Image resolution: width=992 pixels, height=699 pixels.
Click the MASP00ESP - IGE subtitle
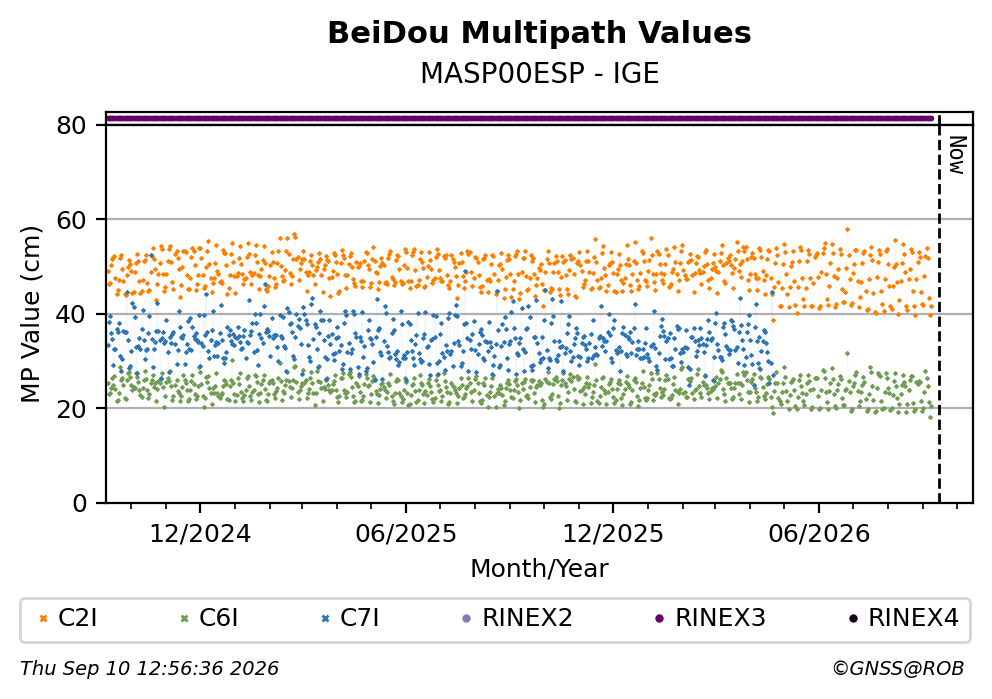tap(540, 74)
